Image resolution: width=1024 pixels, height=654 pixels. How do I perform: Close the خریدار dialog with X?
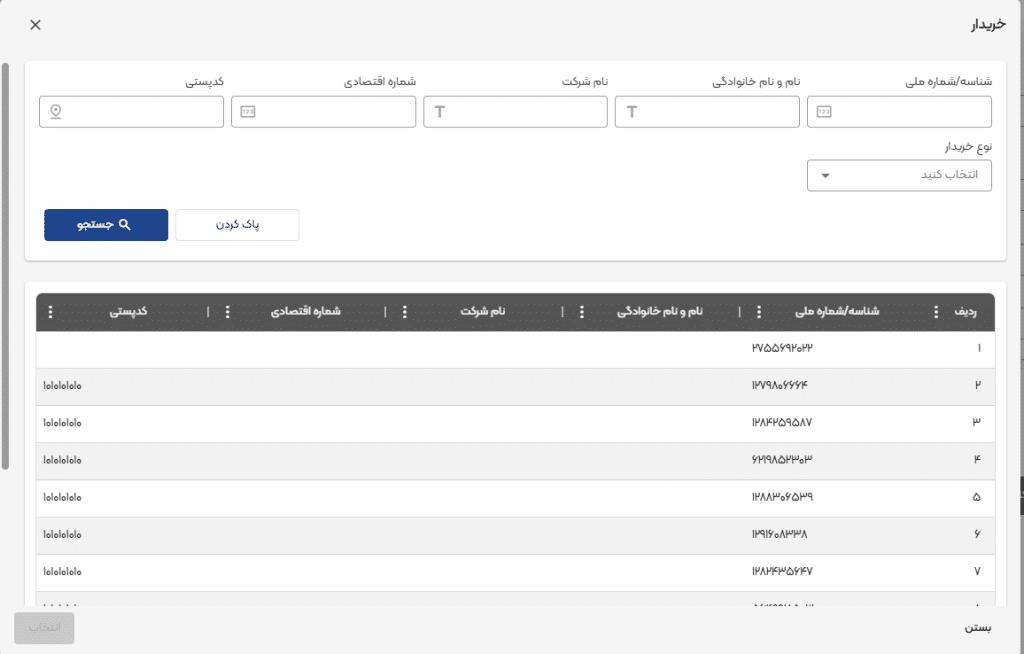tap(36, 25)
